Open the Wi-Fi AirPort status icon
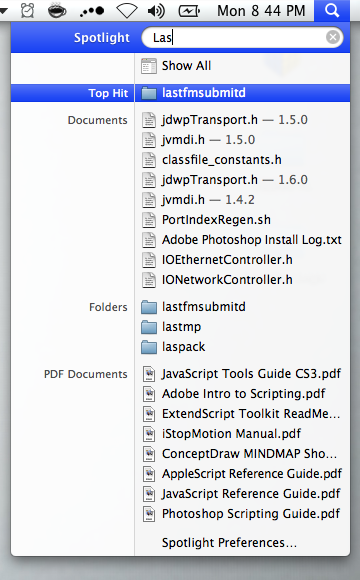This screenshot has height=580, width=360. 127,11
